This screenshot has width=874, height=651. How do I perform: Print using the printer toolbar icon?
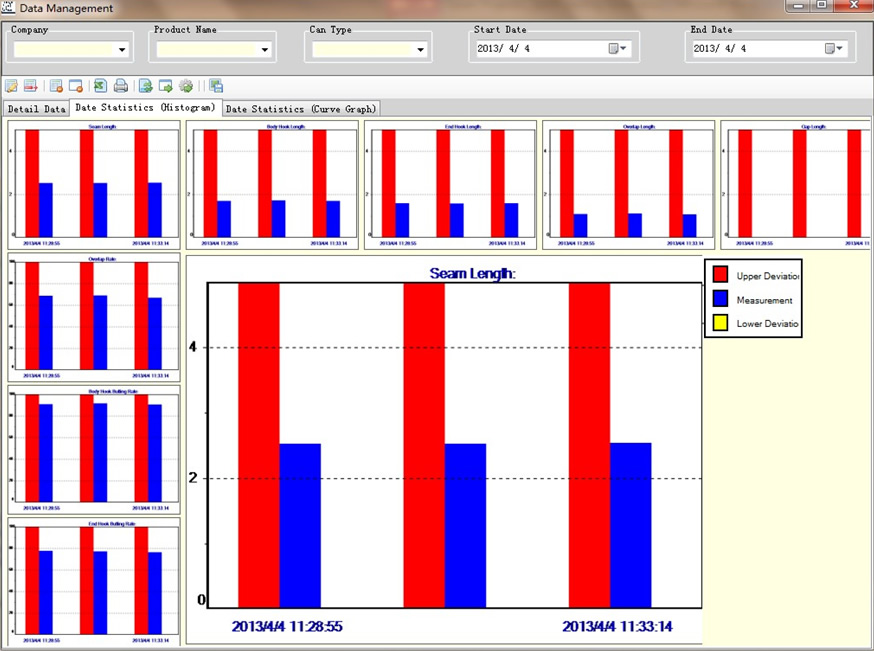coord(120,86)
